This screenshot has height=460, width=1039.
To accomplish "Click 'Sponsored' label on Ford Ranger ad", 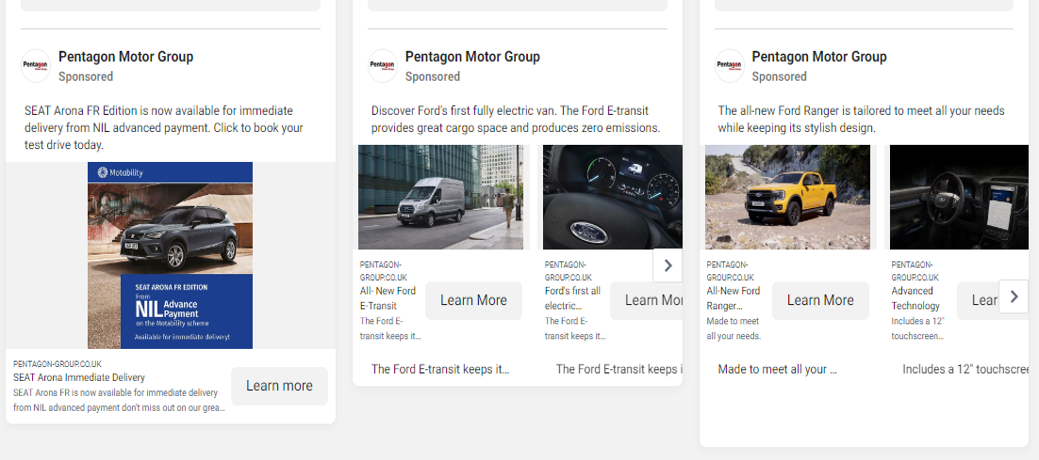I will pyautogui.click(x=779, y=76).
